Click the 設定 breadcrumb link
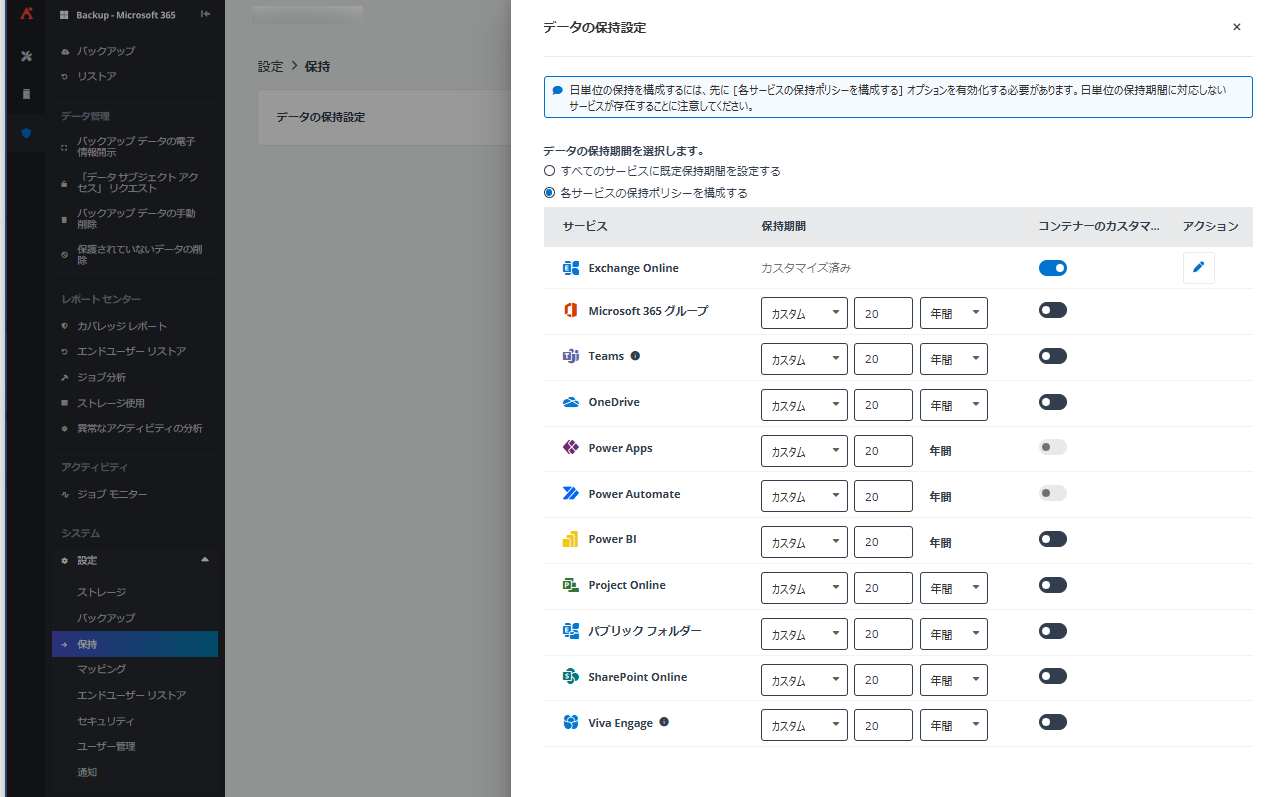The width and height of the screenshot is (1266, 797). (270, 67)
